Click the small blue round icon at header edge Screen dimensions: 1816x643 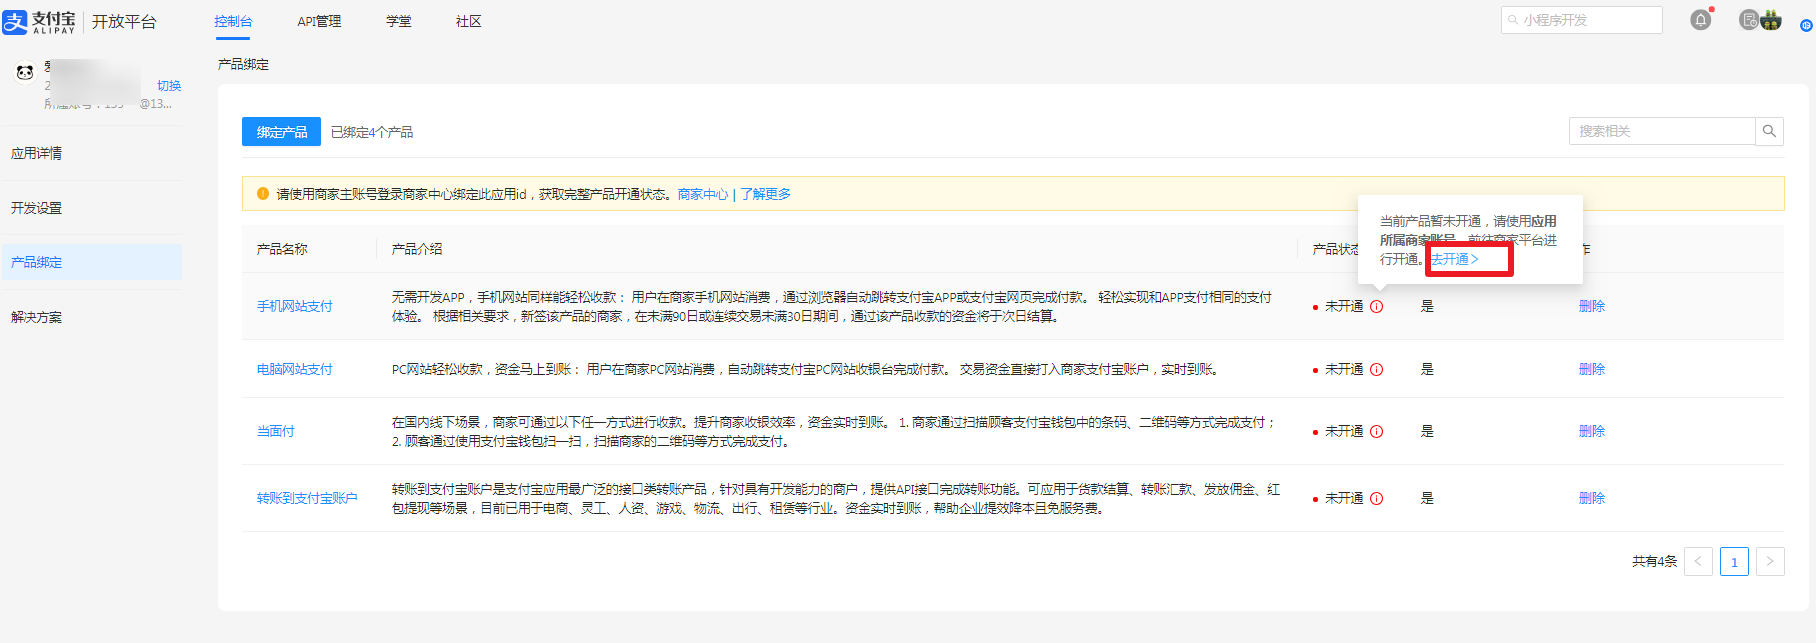(1806, 26)
